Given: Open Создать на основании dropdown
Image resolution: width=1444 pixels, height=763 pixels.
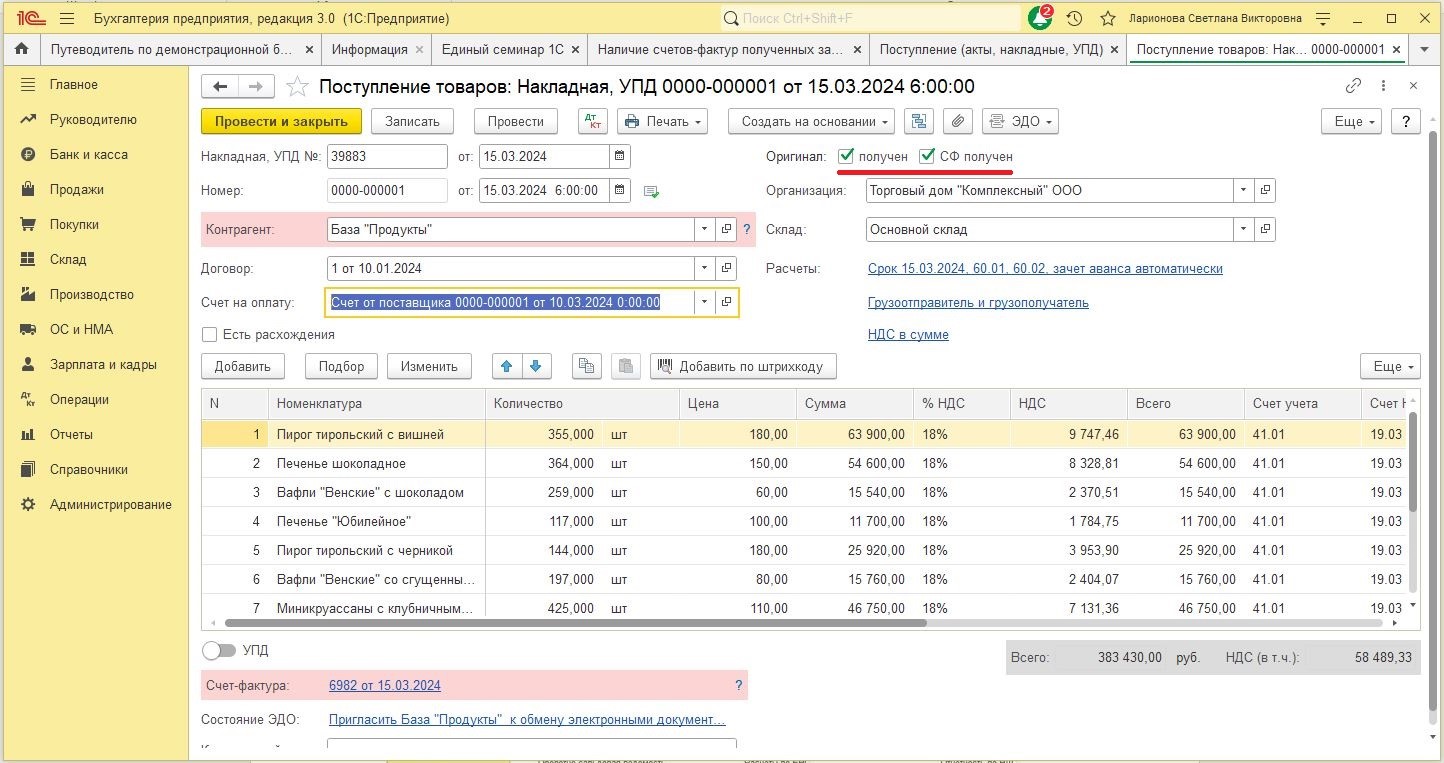Looking at the screenshot, I should coord(811,121).
